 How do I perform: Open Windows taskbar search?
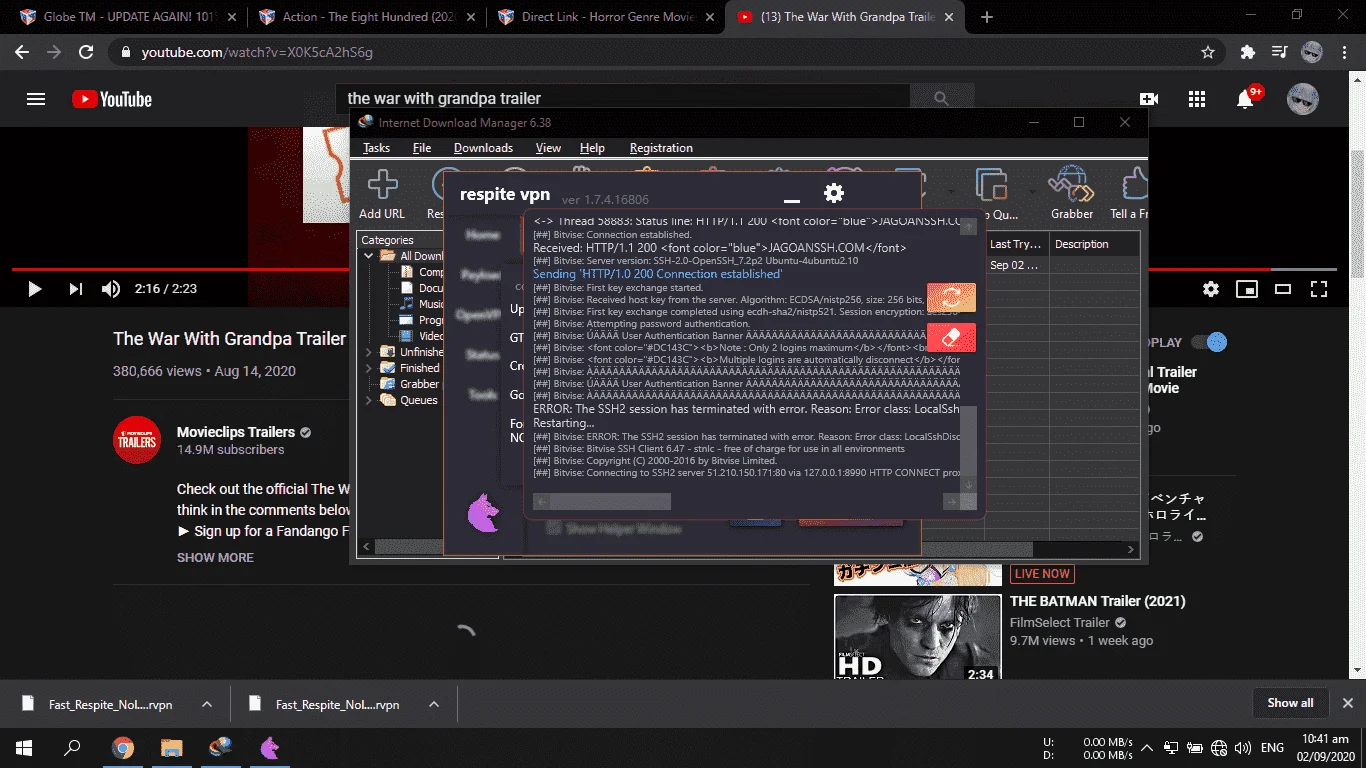click(x=72, y=748)
